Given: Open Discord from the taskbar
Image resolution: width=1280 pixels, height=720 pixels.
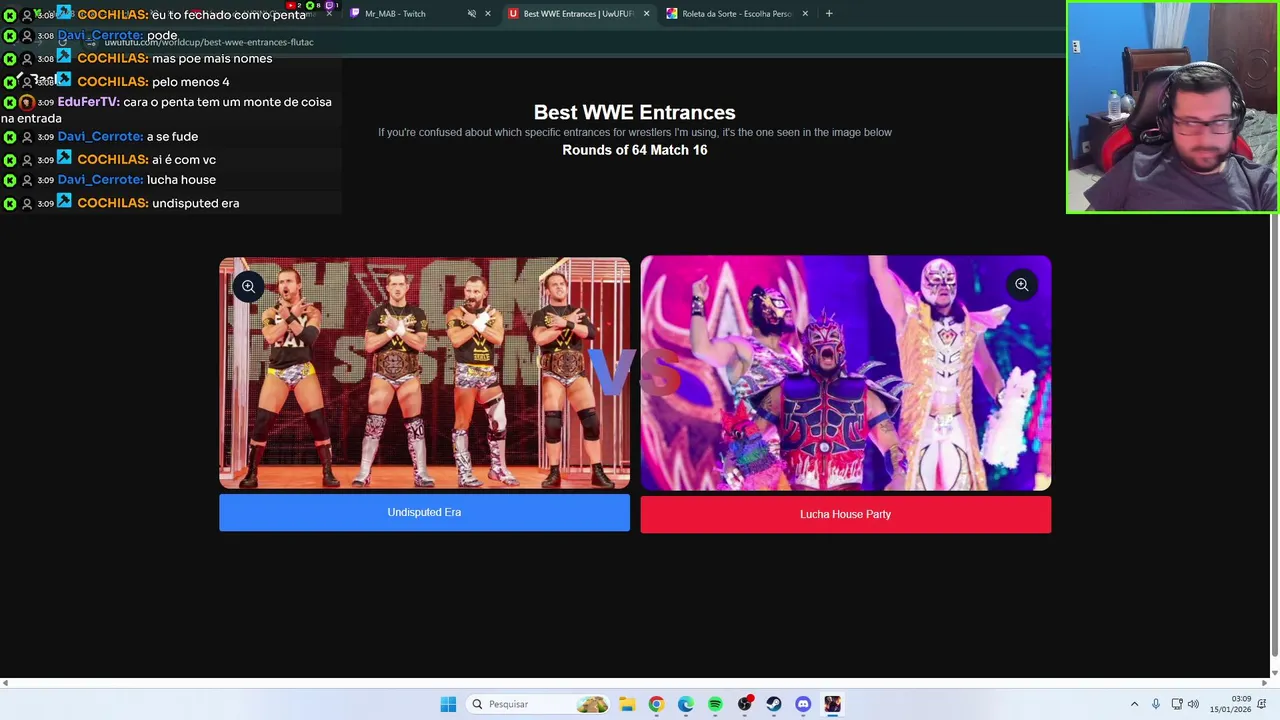Looking at the screenshot, I should [x=803, y=704].
